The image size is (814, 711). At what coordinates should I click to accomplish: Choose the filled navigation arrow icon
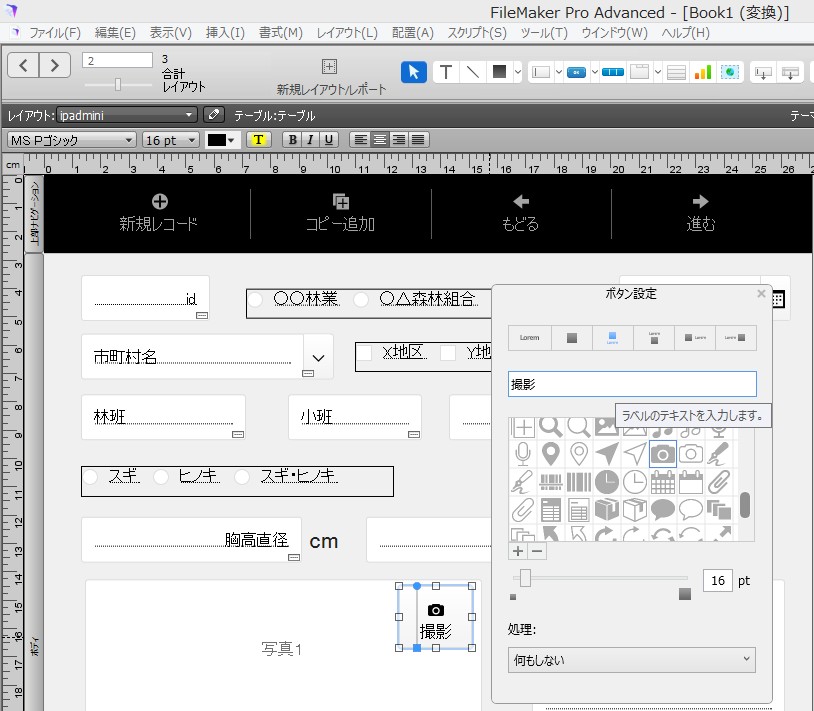click(x=606, y=454)
